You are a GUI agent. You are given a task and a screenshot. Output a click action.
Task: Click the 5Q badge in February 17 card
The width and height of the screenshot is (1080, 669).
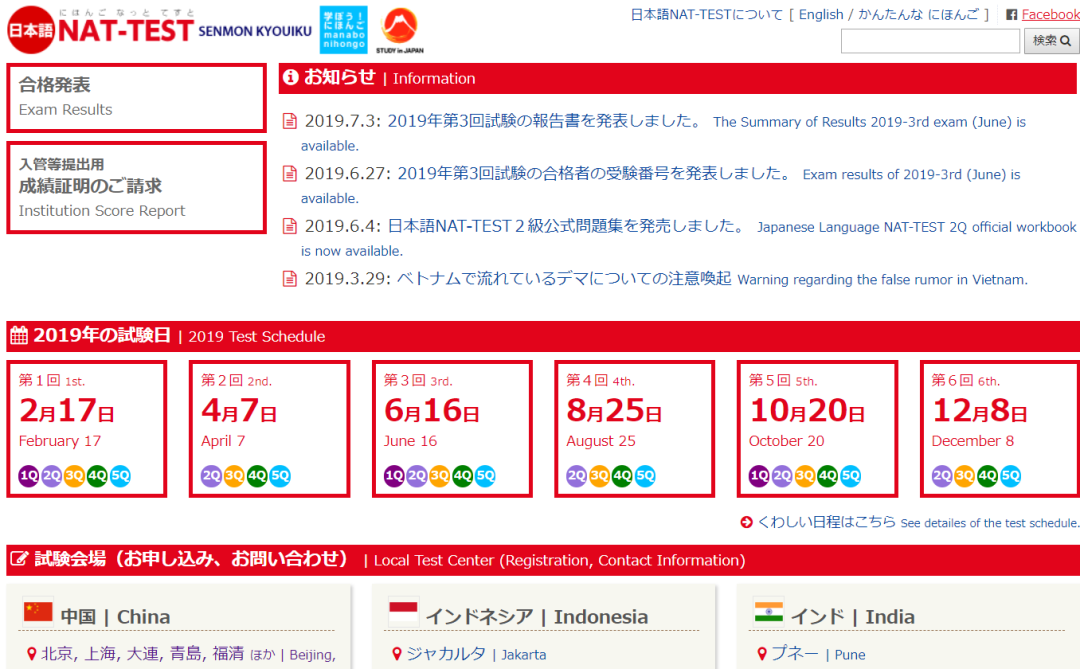pos(120,475)
